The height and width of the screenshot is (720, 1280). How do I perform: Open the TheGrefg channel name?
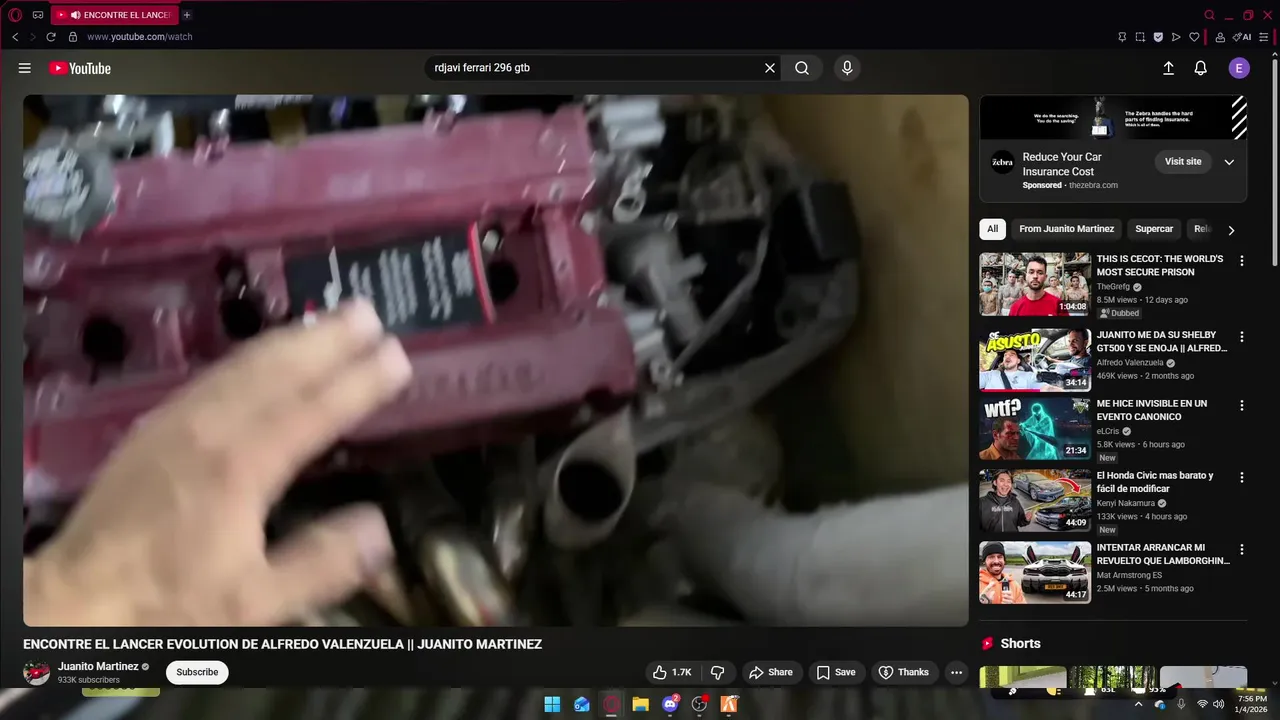pos(1113,287)
